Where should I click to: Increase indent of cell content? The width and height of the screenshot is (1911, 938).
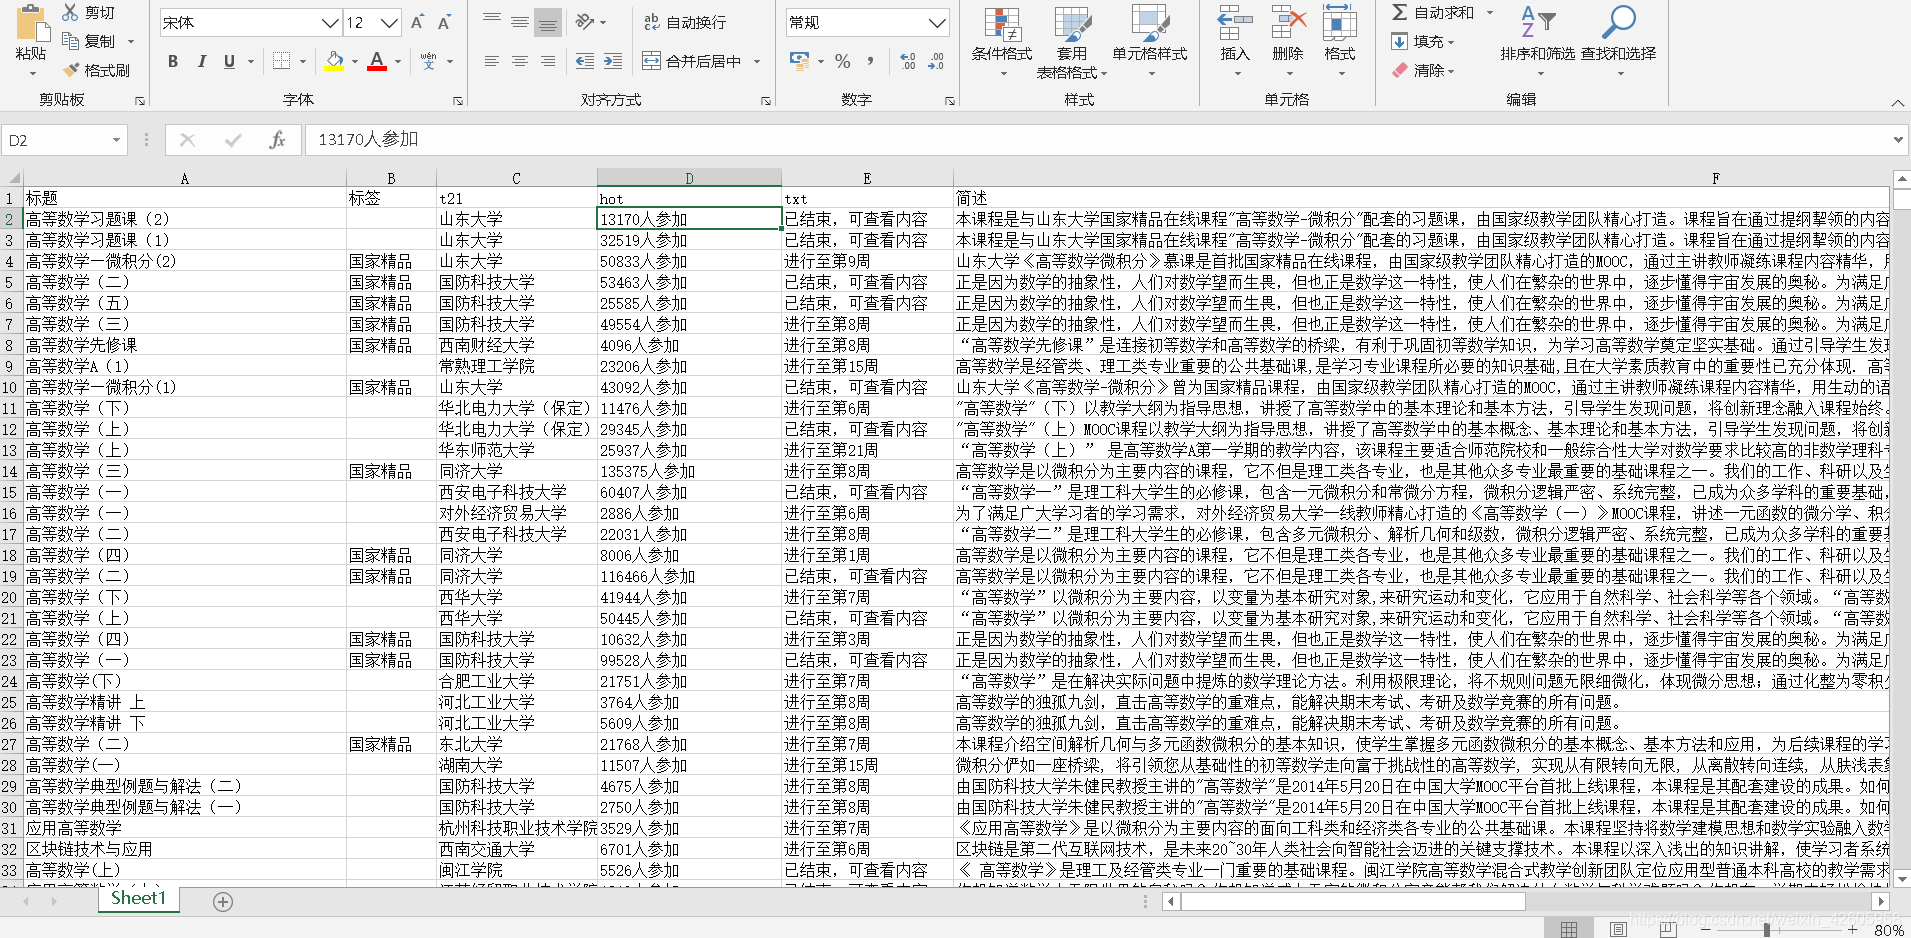(x=613, y=61)
